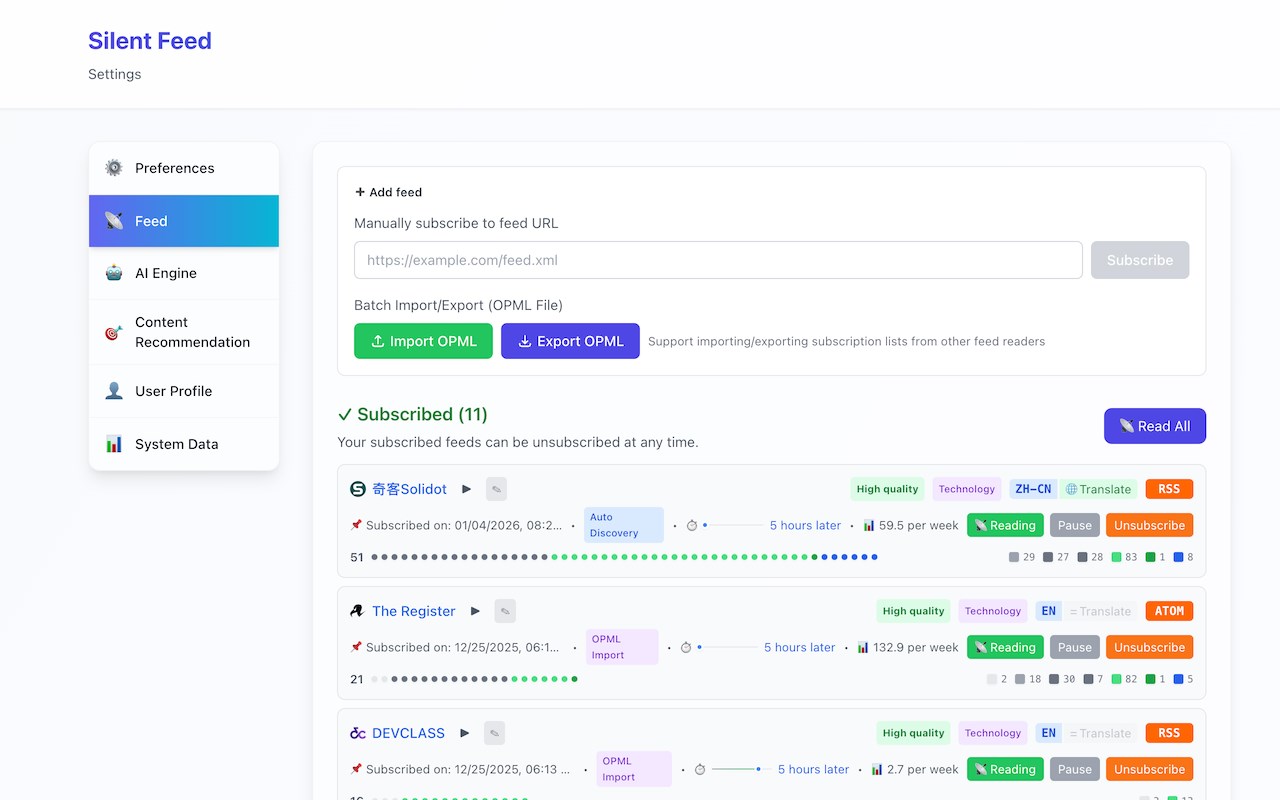
Task: Click the DEVCLASS logo icon
Action: click(358, 733)
